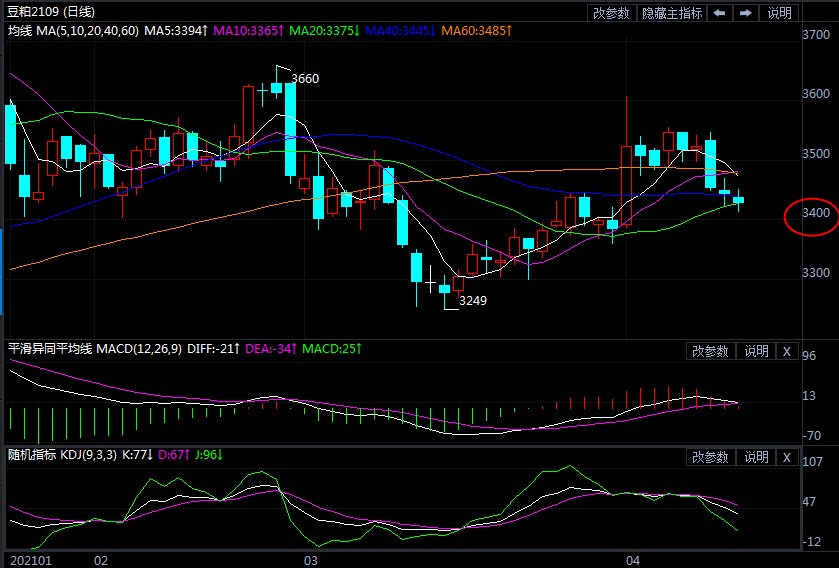
Task: Open 改参数 for the KDJ panel
Action: point(711,457)
